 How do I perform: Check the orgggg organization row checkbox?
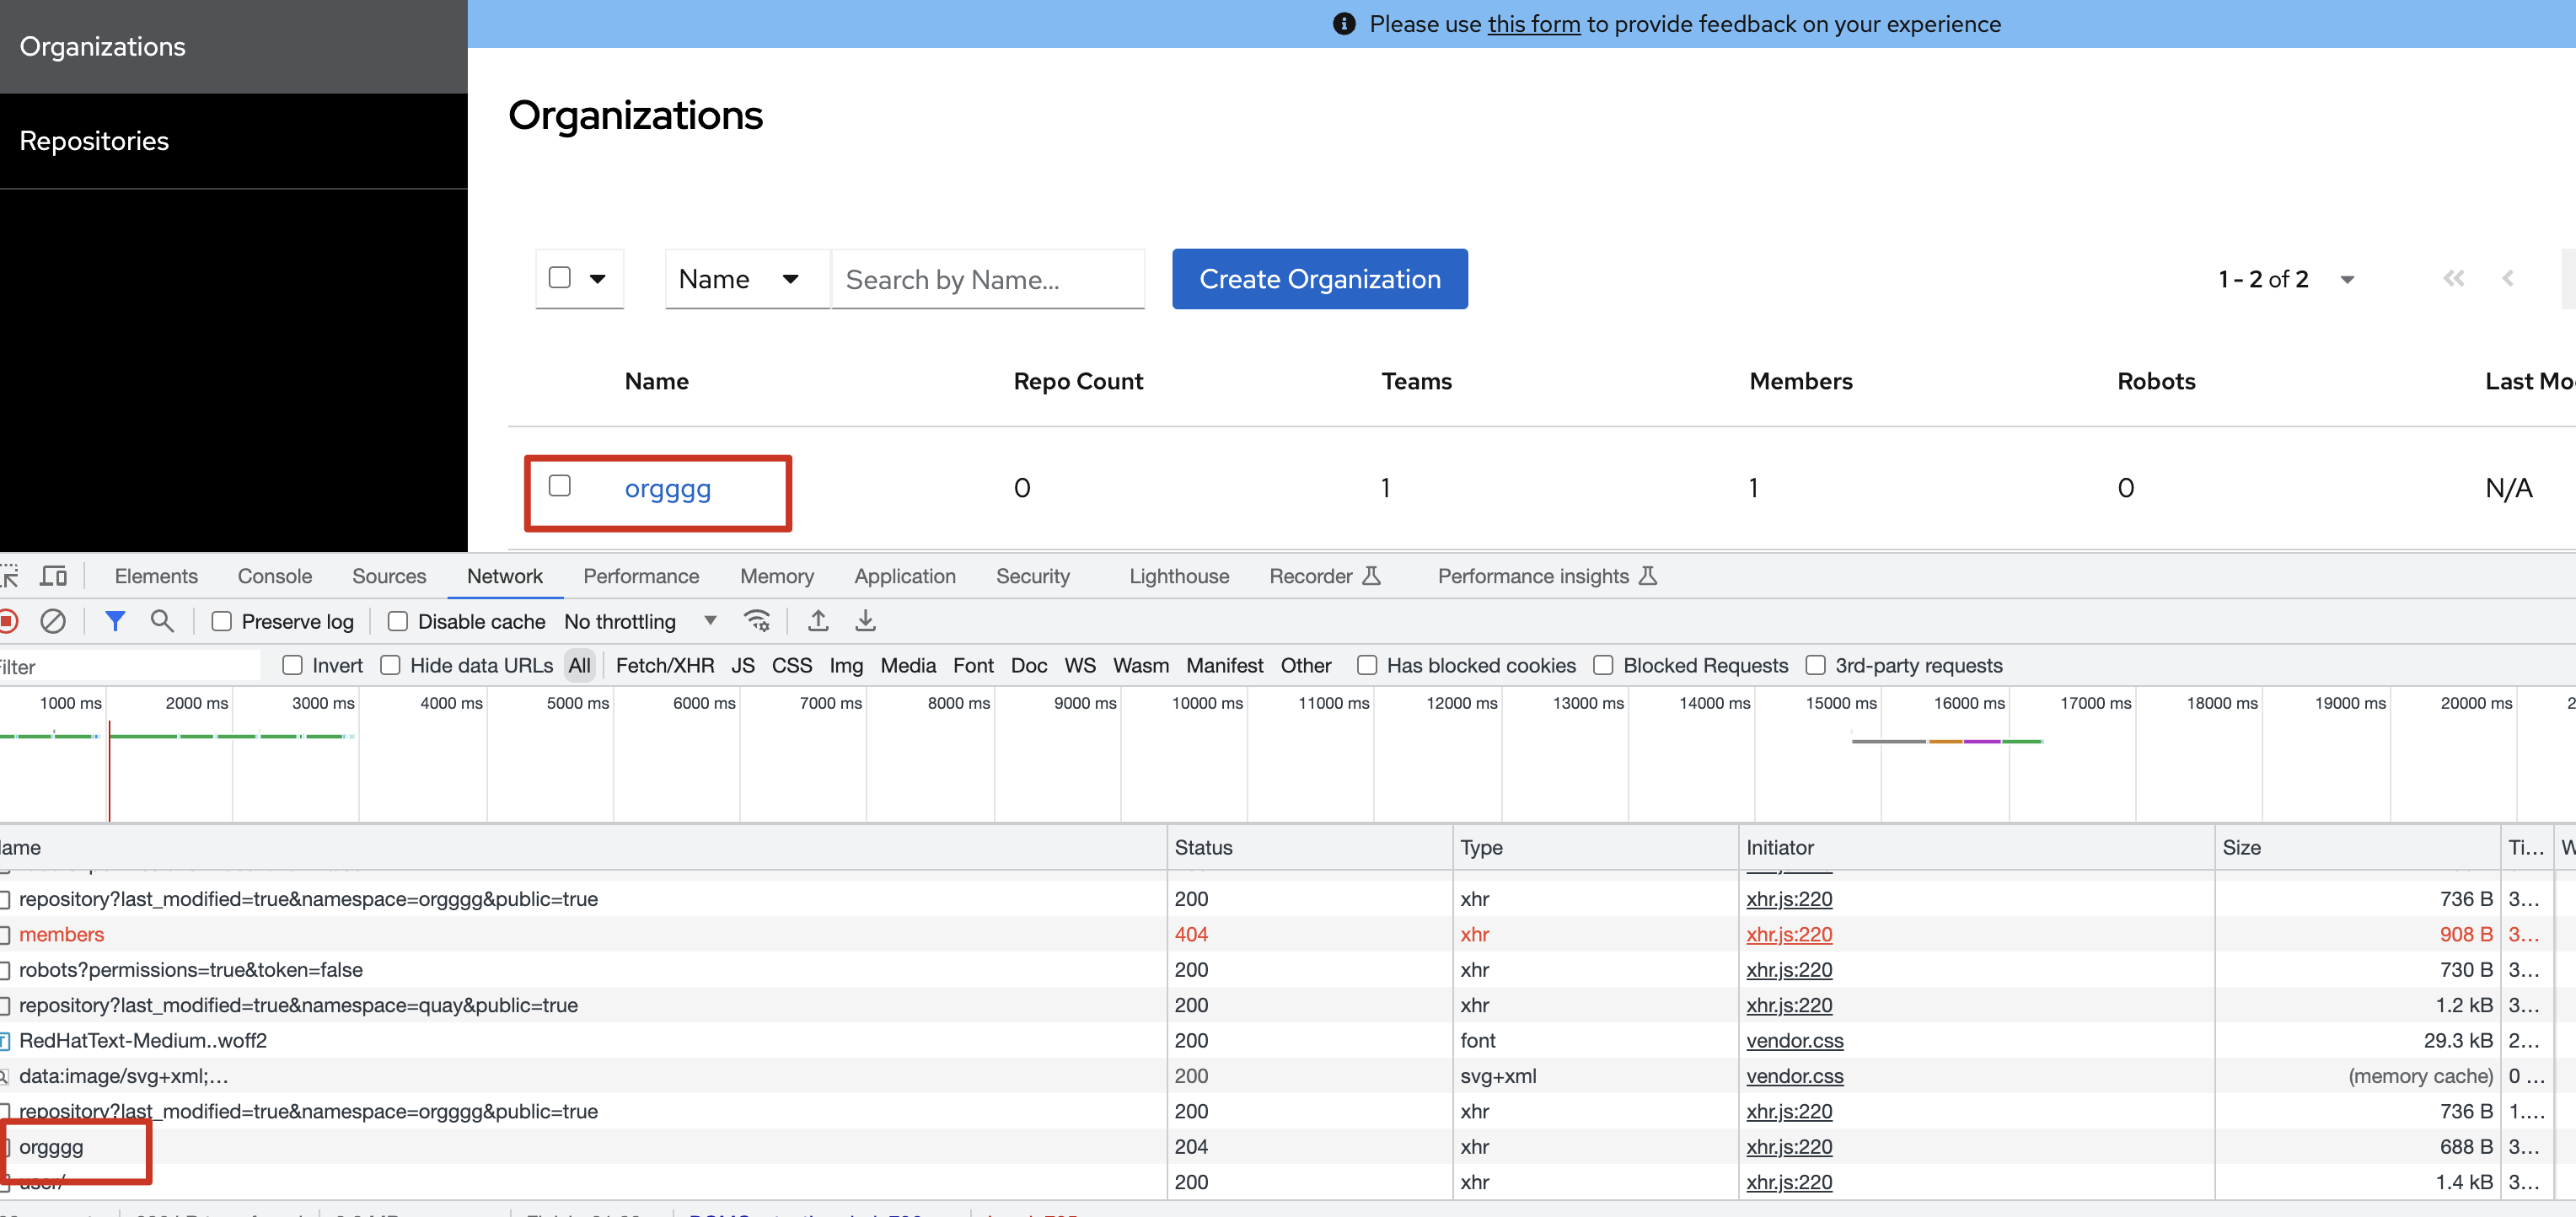(560, 486)
